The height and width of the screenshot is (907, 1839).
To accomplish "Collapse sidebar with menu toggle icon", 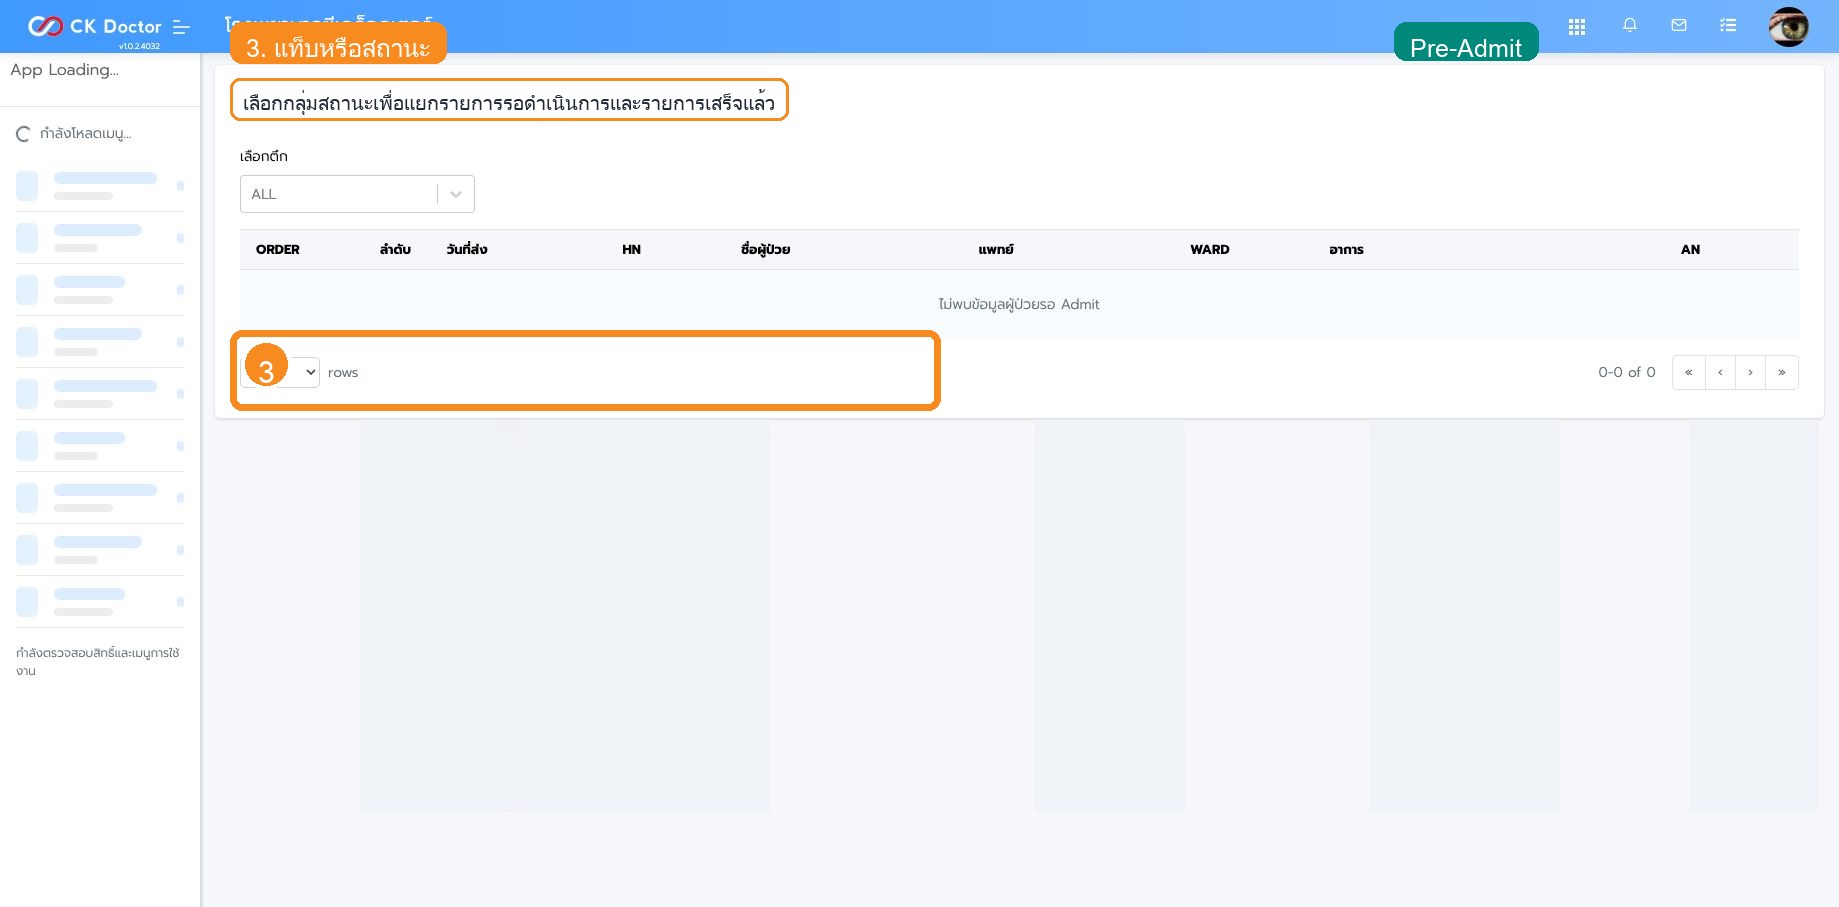I will [181, 27].
